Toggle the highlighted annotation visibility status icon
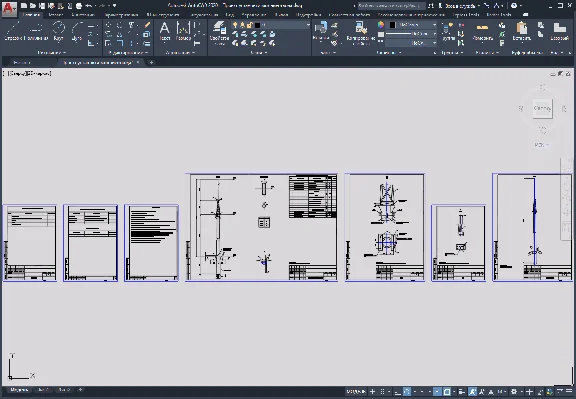The width and height of the screenshot is (576, 399). point(472,392)
